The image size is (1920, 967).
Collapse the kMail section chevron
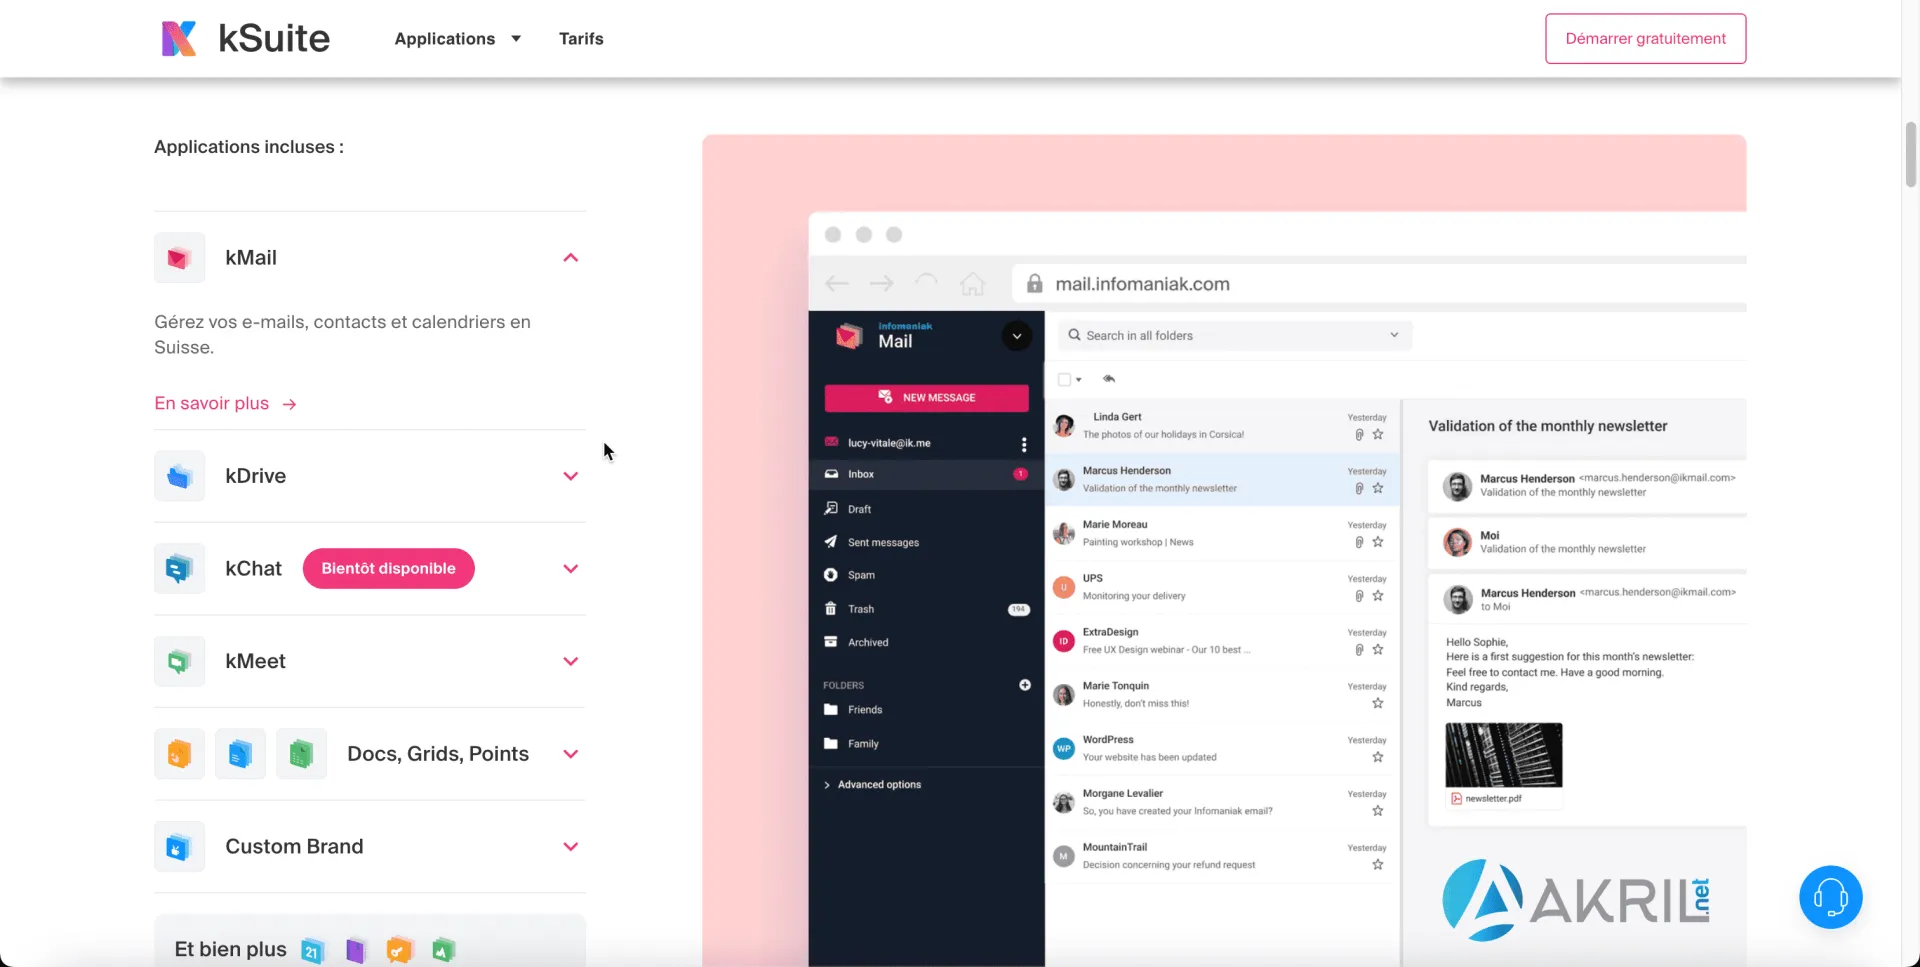571,258
